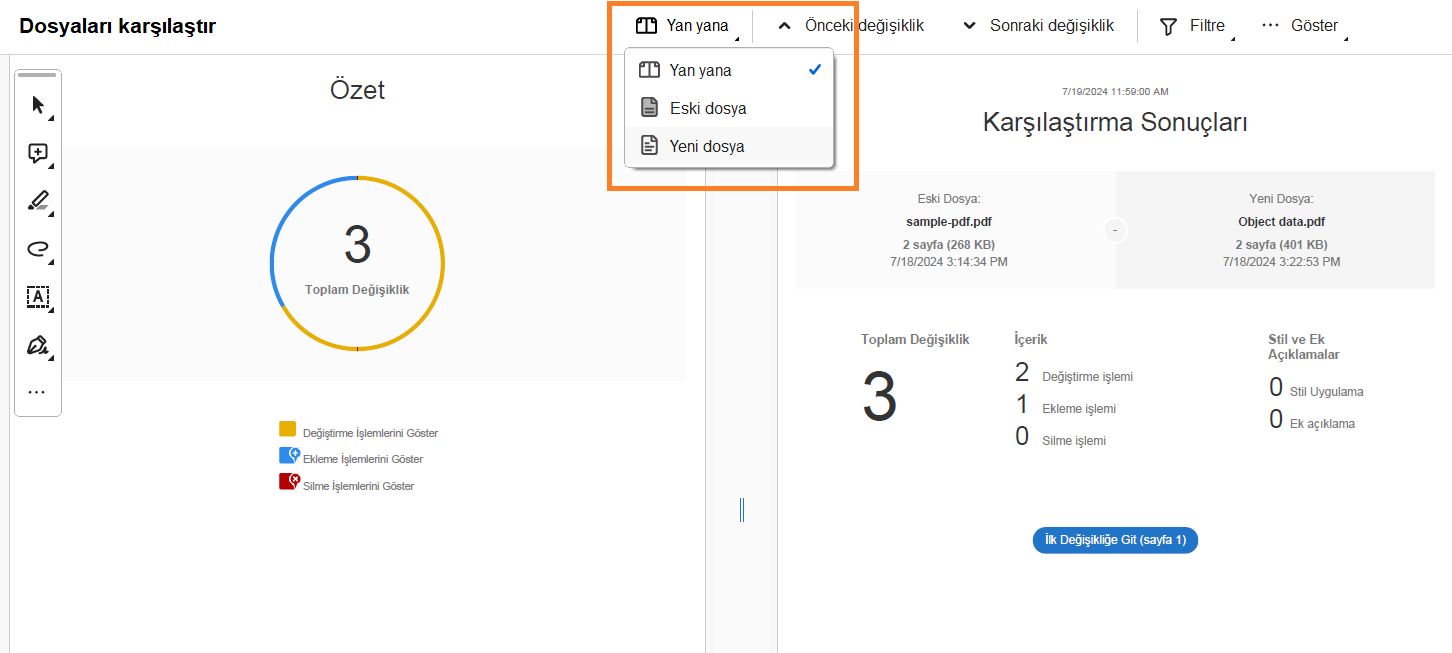Jump to Sonraki değişiklik
The width and height of the screenshot is (1452, 653).
(1037, 25)
